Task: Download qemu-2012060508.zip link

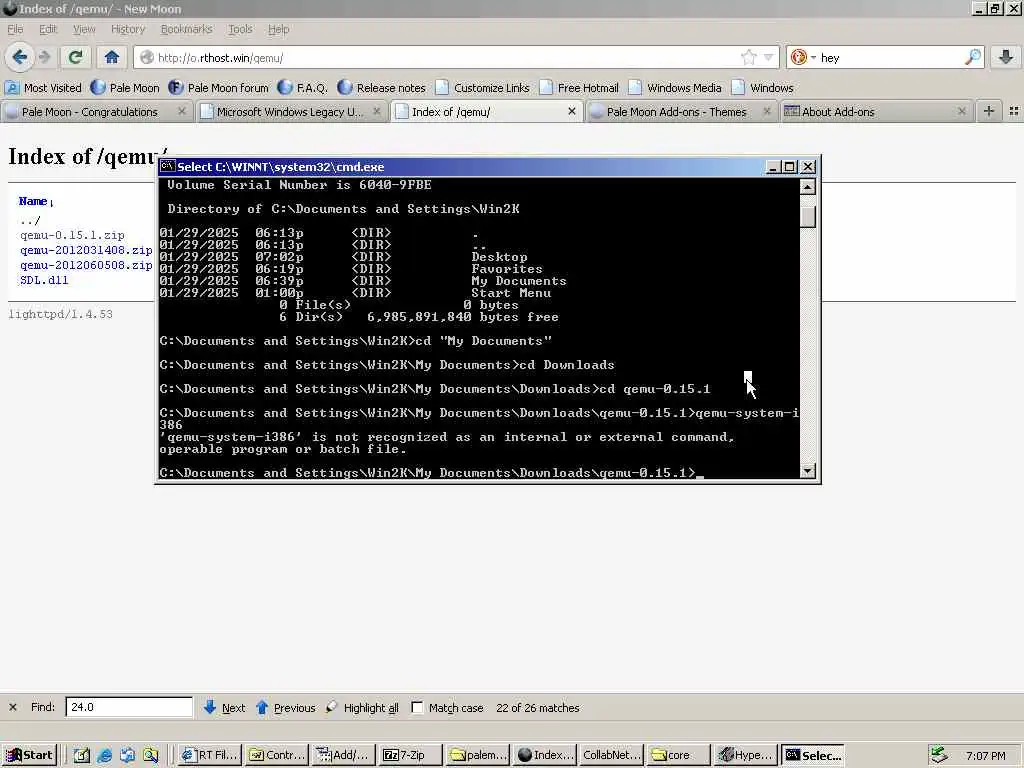Action: (x=86, y=265)
